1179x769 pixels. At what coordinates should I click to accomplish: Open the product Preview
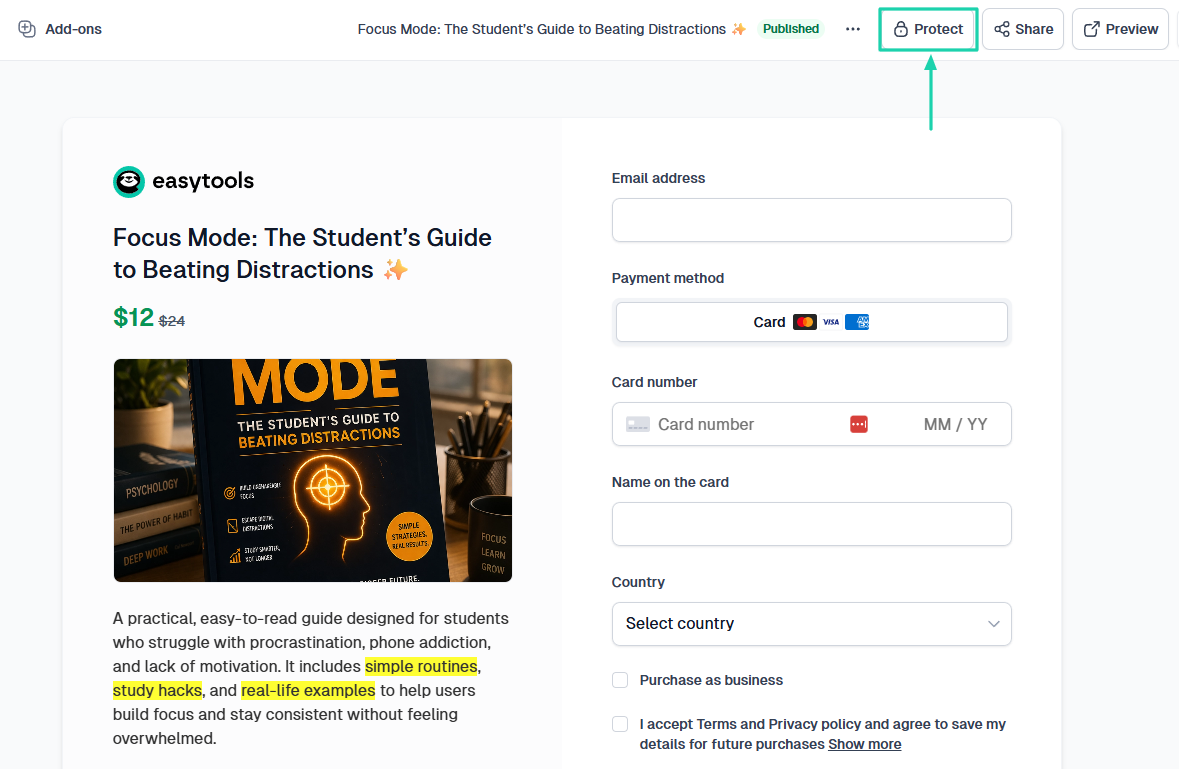click(1120, 29)
